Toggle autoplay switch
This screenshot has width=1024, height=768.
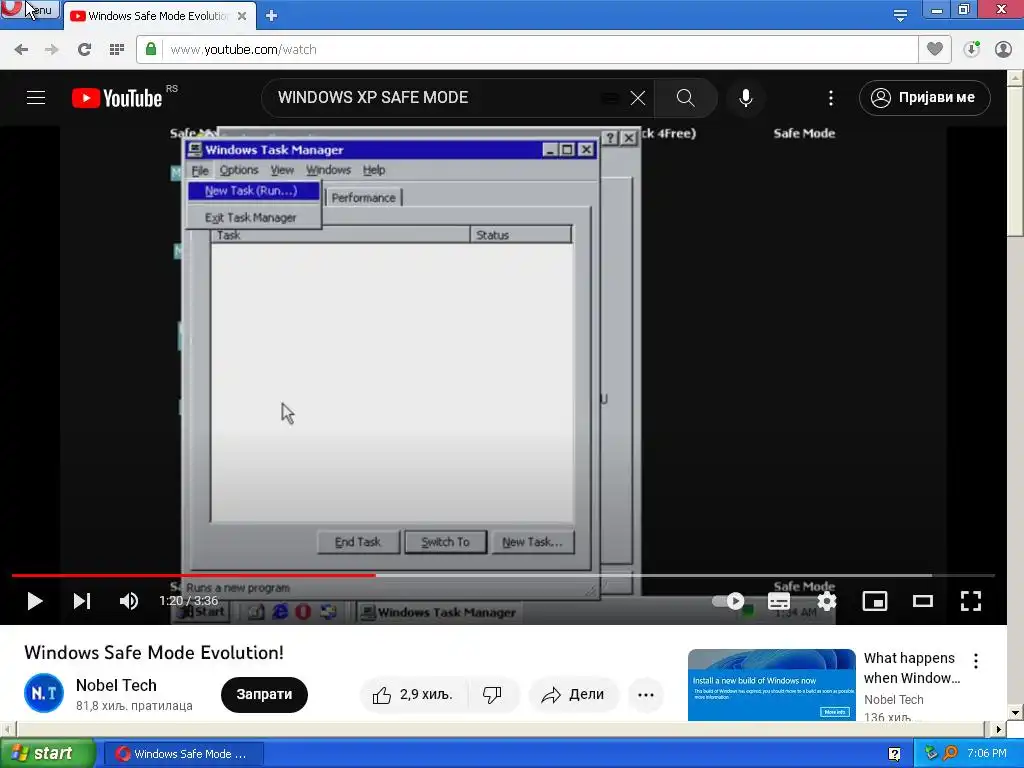click(728, 601)
